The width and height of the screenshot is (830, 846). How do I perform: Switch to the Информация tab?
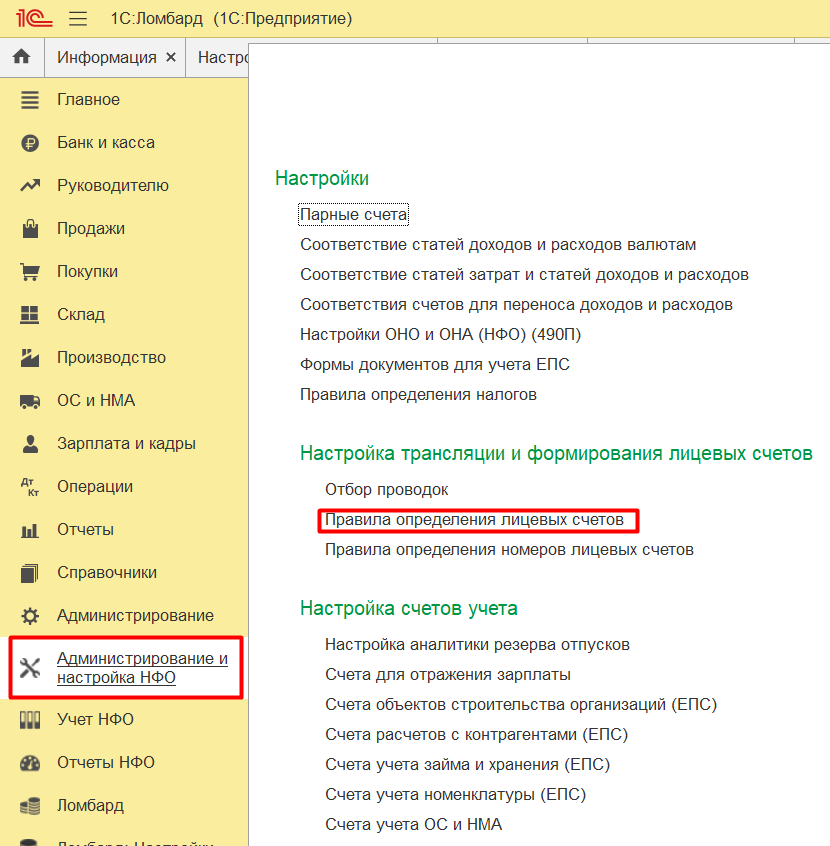tap(106, 57)
